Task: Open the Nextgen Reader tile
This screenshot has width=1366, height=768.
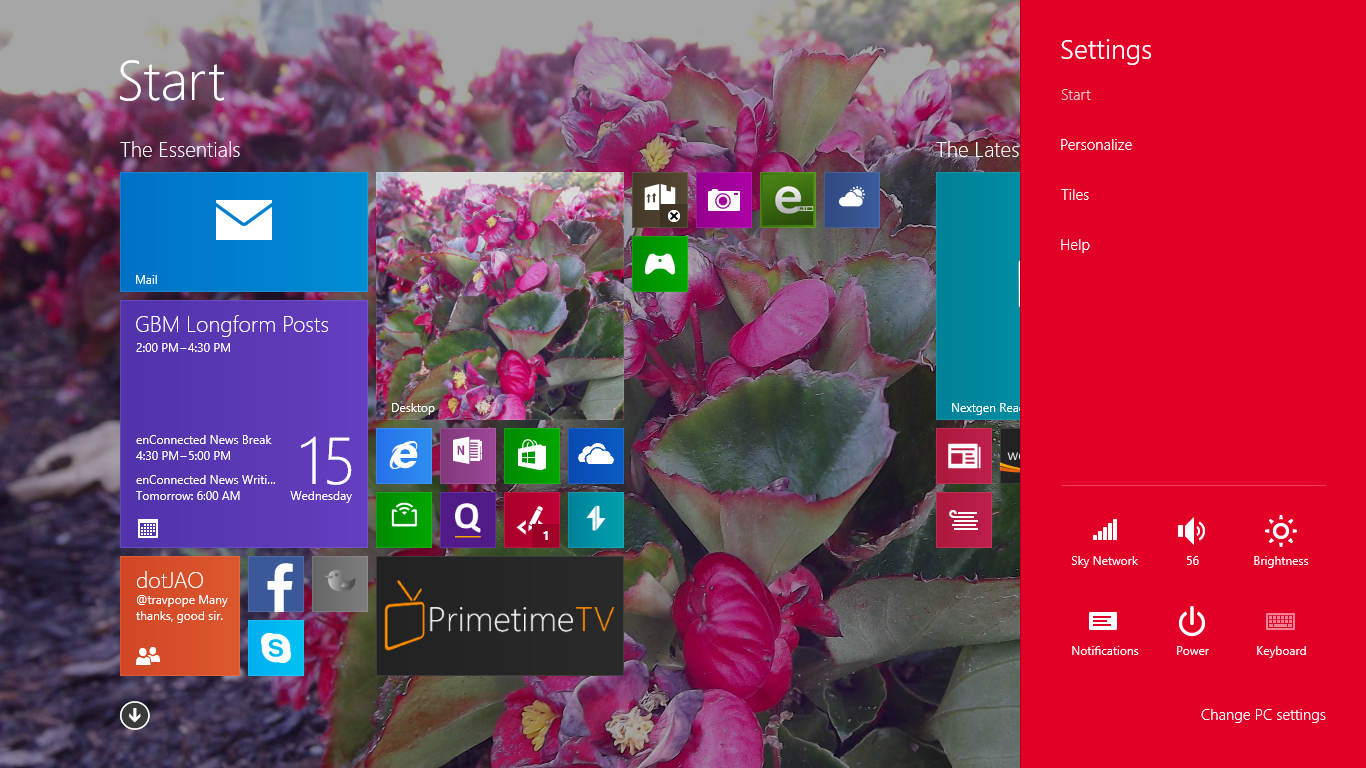Action: tap(978, 296)
